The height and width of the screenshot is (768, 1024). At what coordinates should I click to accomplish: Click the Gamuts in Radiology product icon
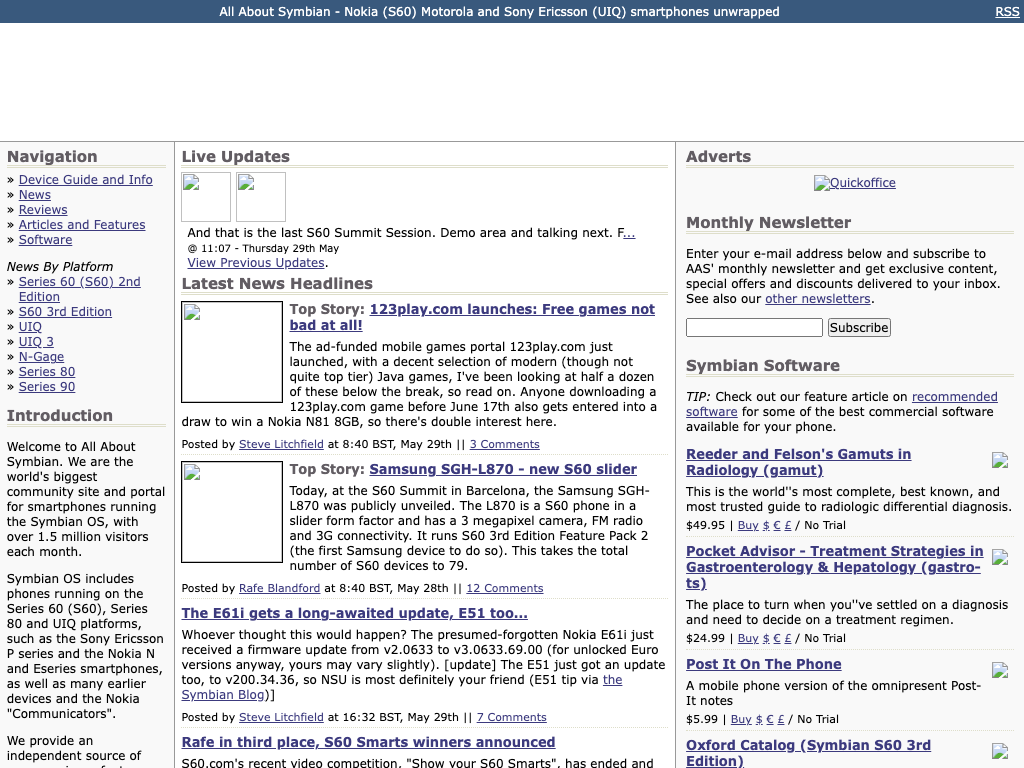point(1000,460)
